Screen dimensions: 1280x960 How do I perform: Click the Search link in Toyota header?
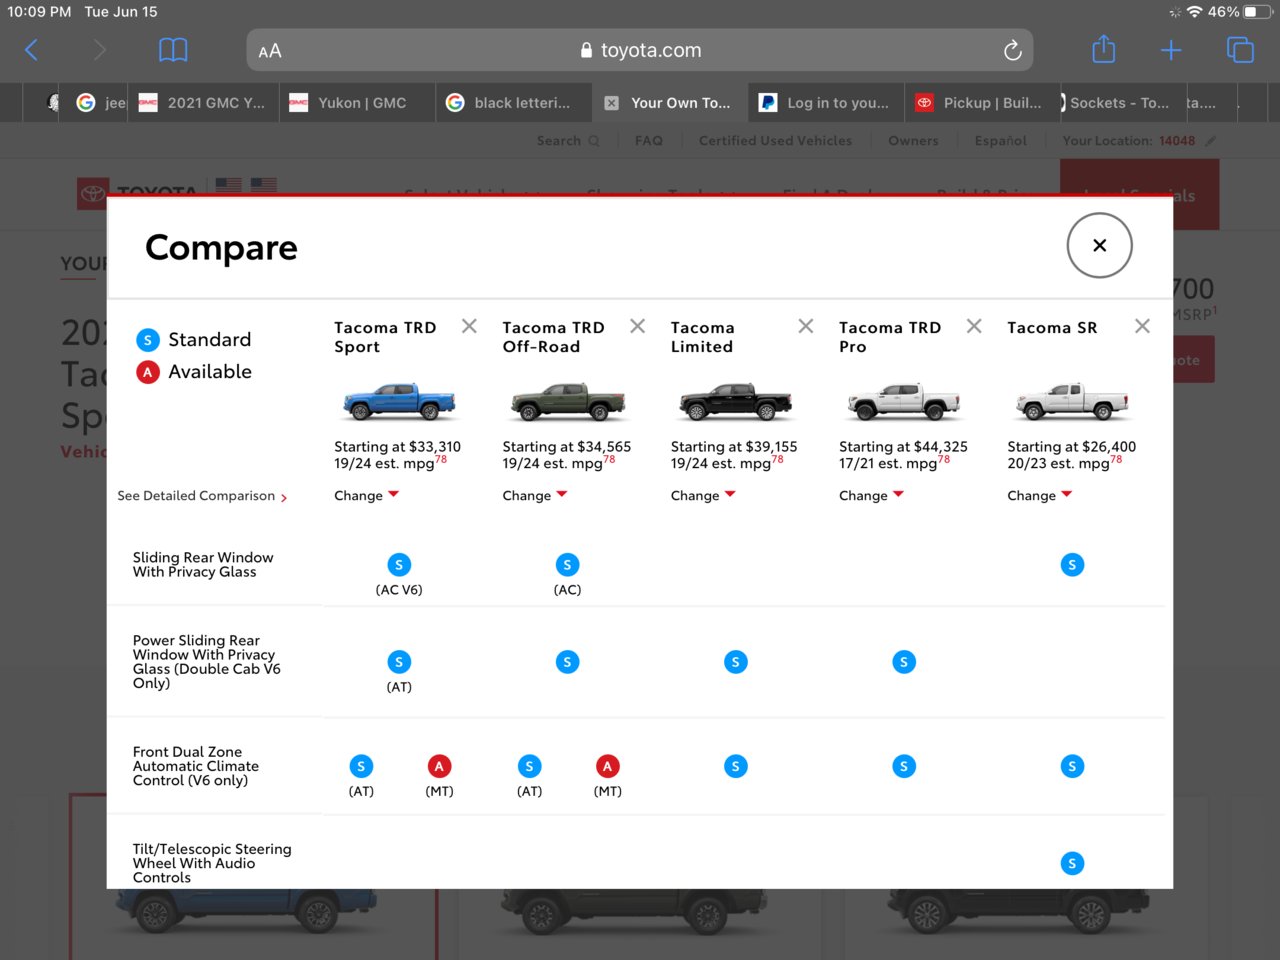click(x=567, y=141)
